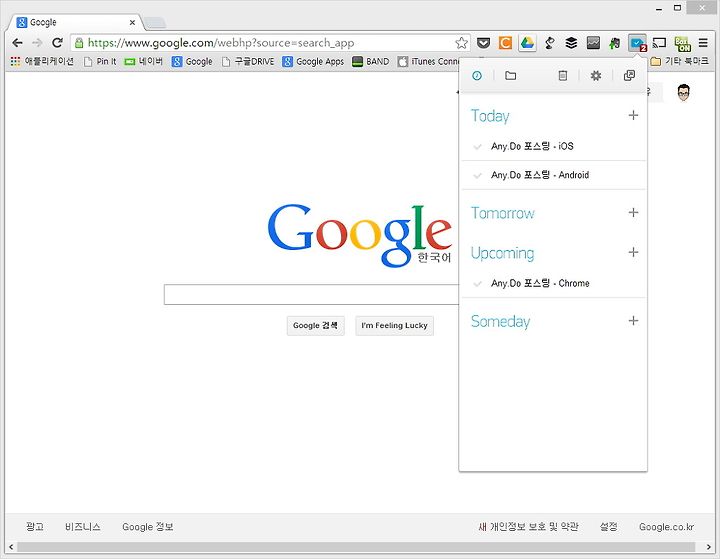Image resolution: width=720 pixels, height=559 pixels.
Task: Check off Any.do 포스팅 - Chrome task
Action: [478, 283]
